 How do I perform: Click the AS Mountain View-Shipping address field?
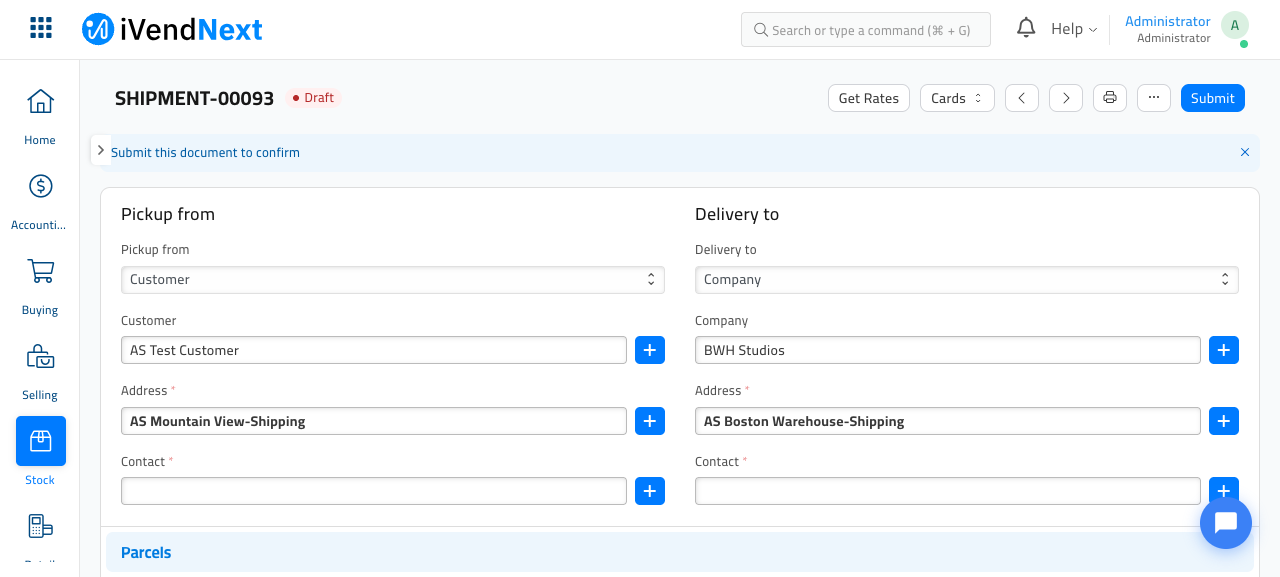pyautogui.click(x=374, y=421)
